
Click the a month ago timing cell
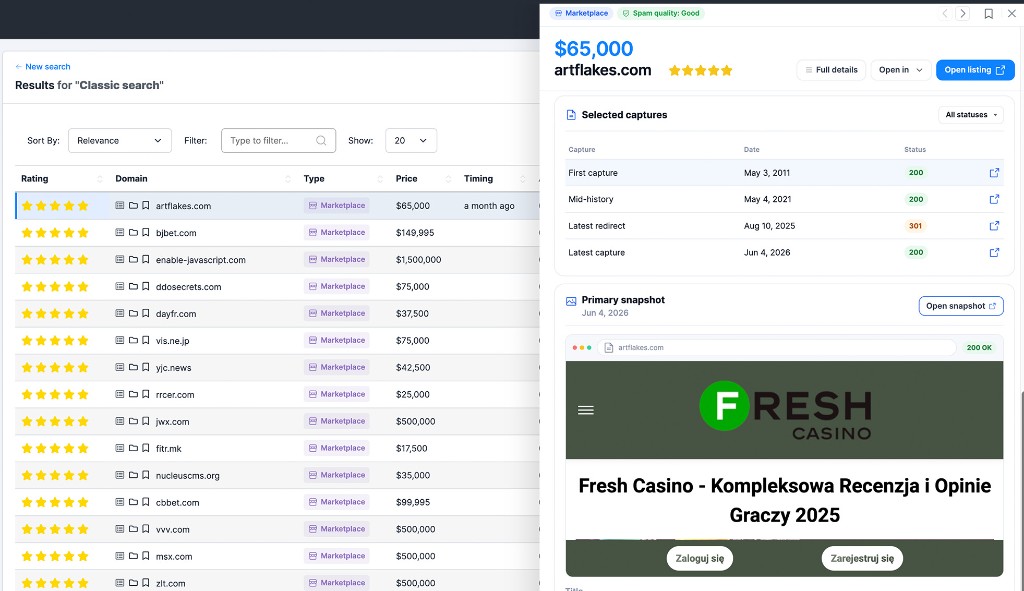489,206
